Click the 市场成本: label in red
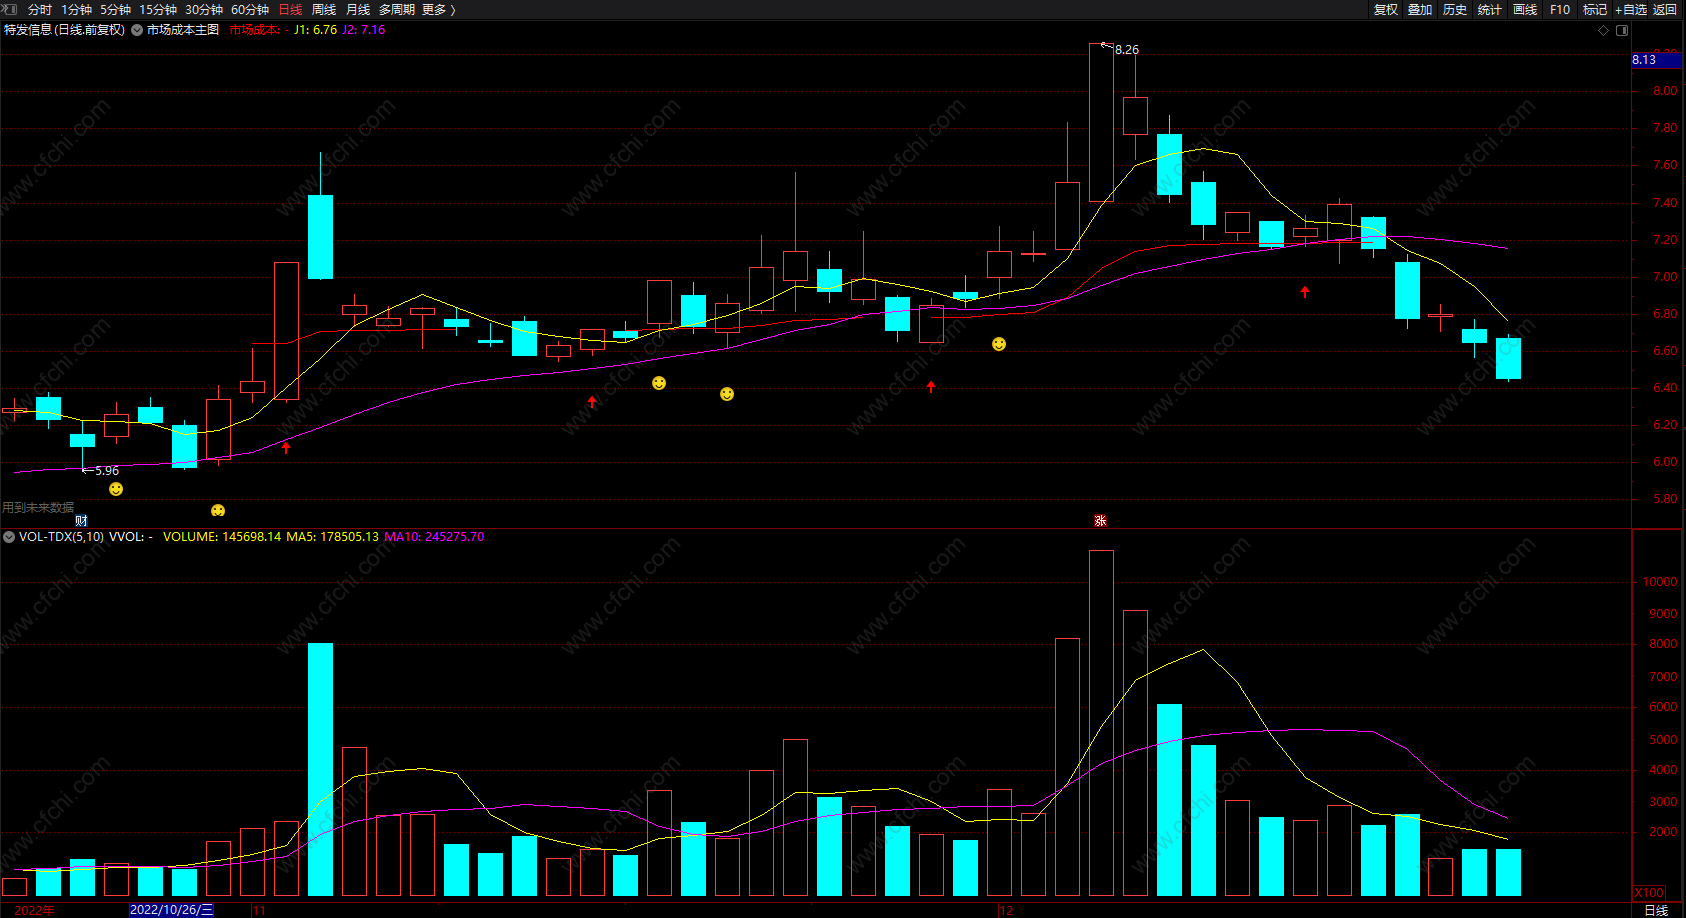Viewport: 1686px width, 918px height. (x=254, y=30)
